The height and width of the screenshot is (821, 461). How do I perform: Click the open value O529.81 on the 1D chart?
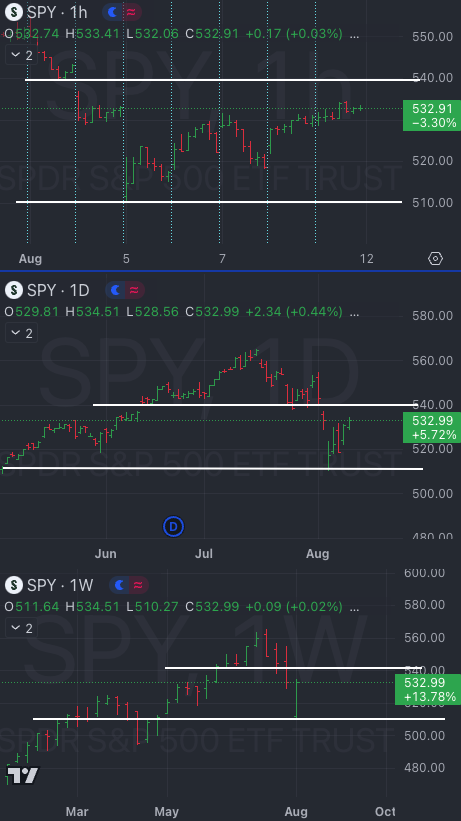point(31,312)
